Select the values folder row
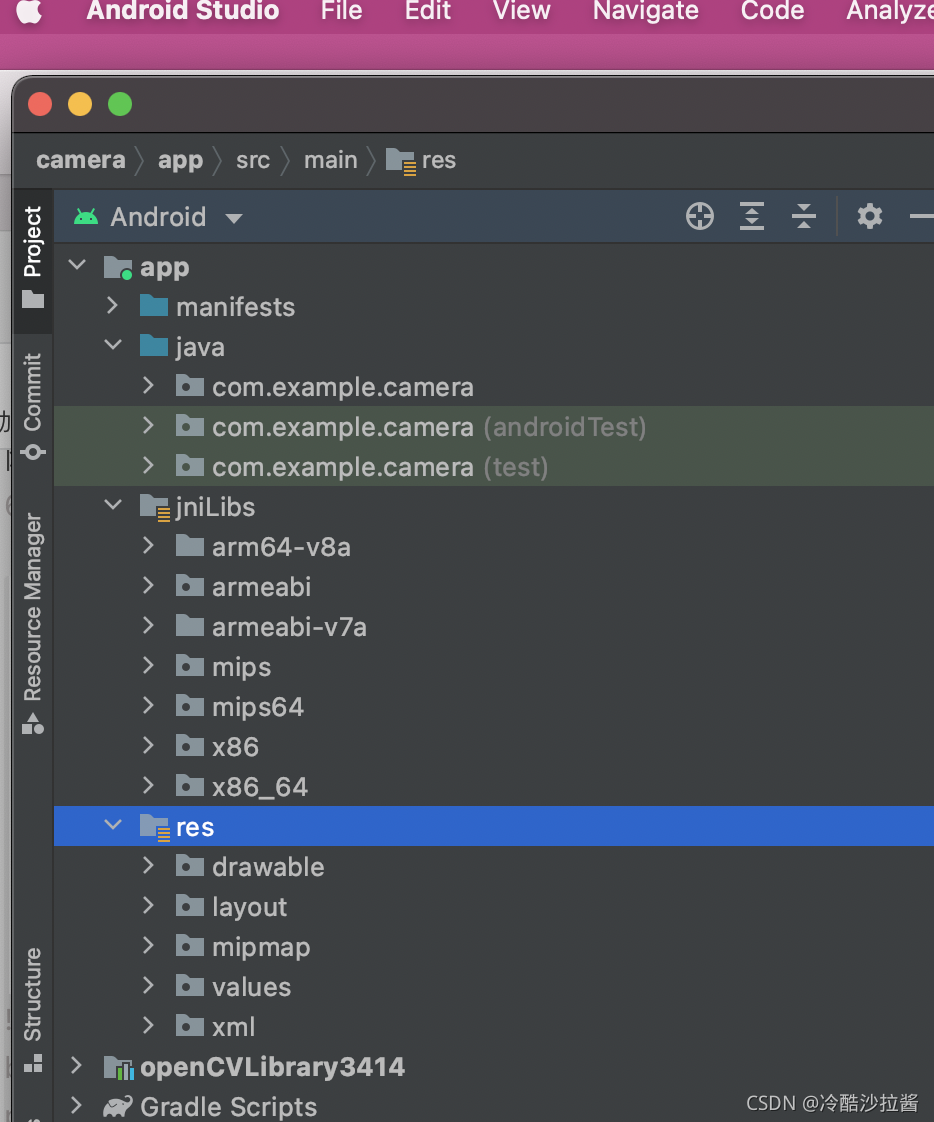Screen dimensions: 934x1122 click(x=494, y=987)
